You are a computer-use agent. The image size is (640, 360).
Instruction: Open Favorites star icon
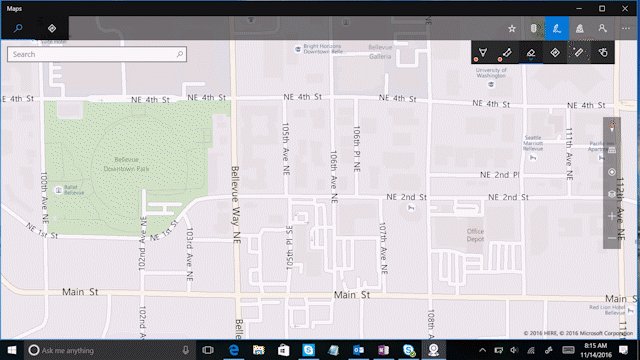pyautogui.click(x=512, y=29)
